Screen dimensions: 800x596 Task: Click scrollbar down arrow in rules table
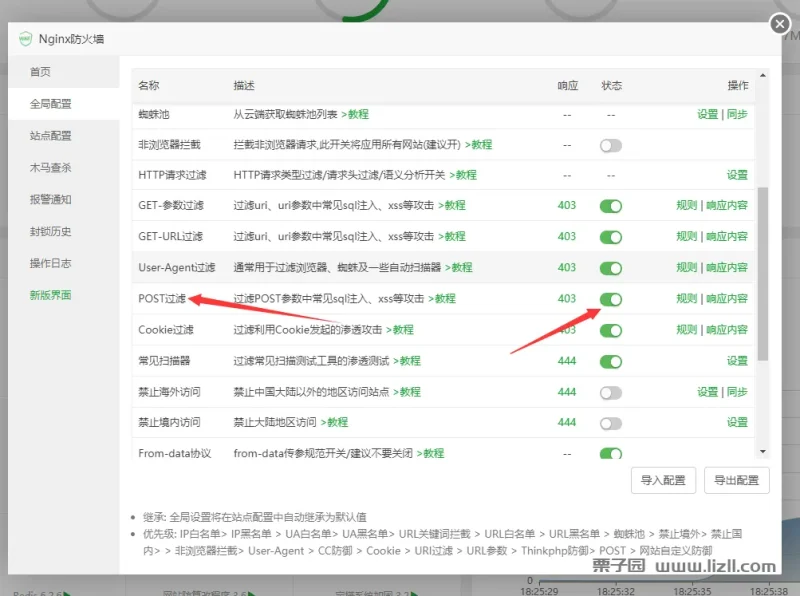click(763, 452)
